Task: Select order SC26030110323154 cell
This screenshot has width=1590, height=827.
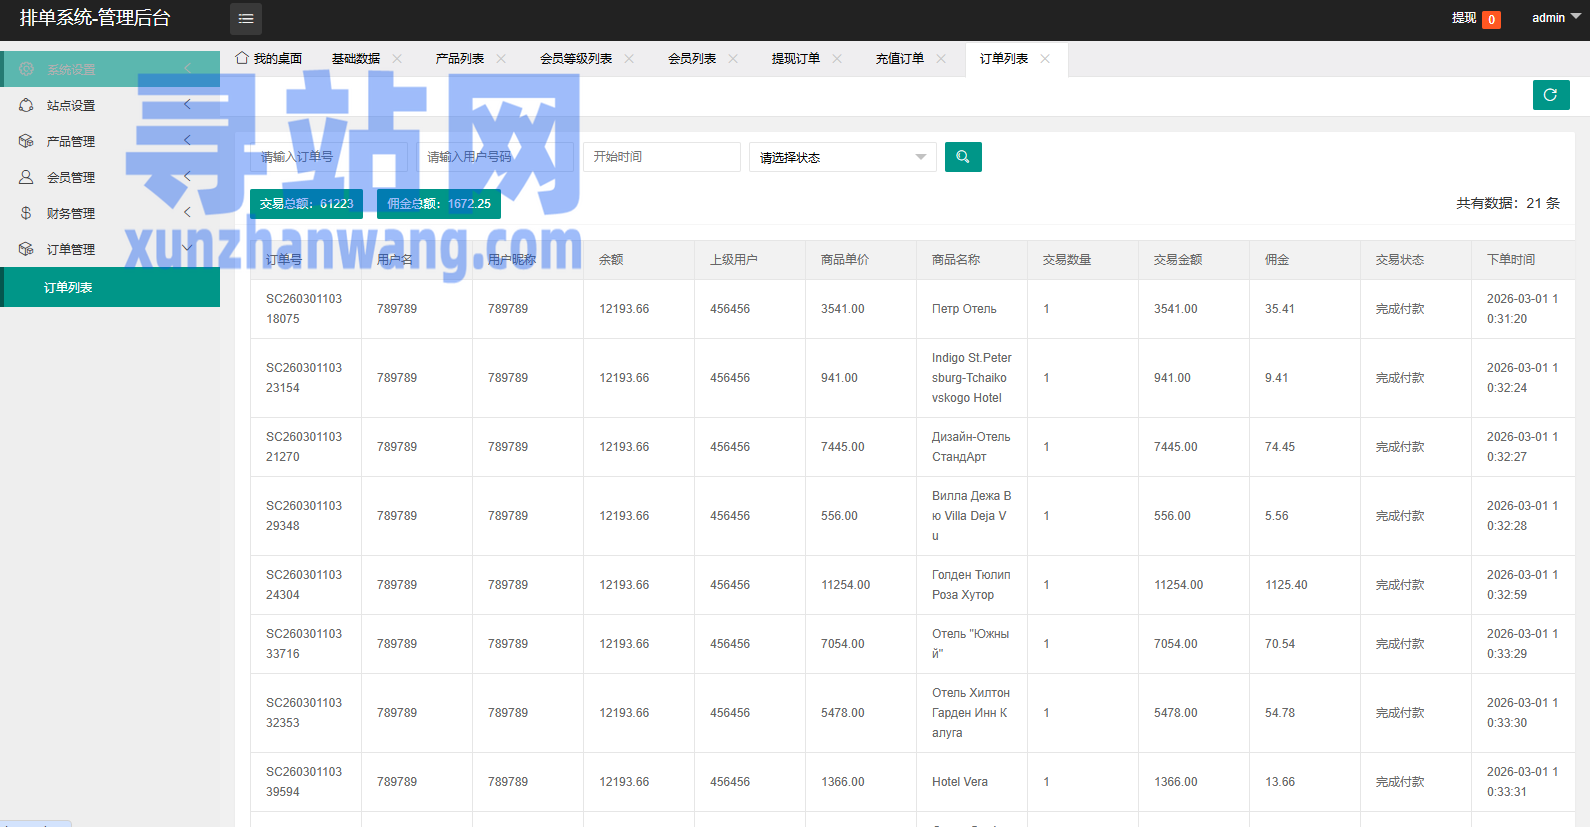Action: [305, 378]
